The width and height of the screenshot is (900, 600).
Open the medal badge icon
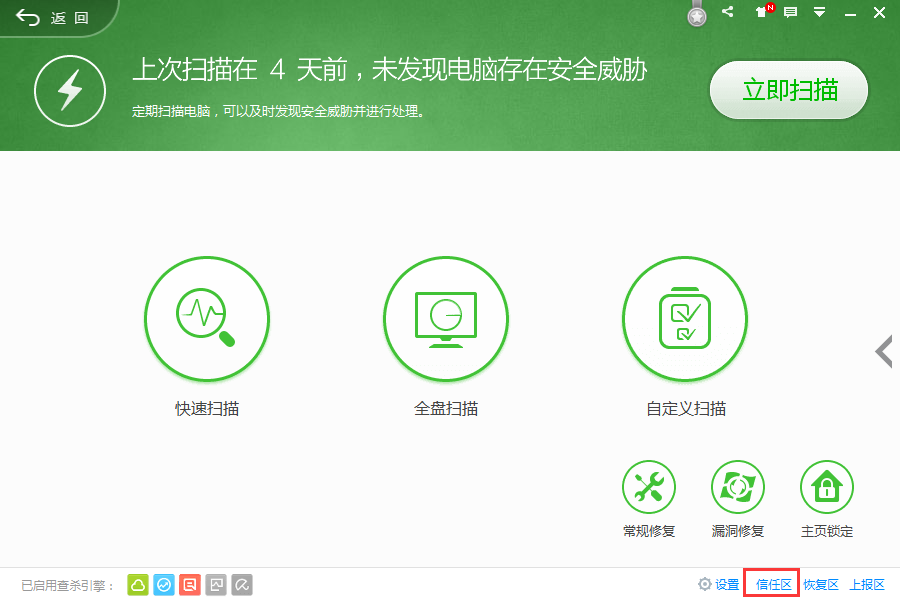tap(697, 14)
